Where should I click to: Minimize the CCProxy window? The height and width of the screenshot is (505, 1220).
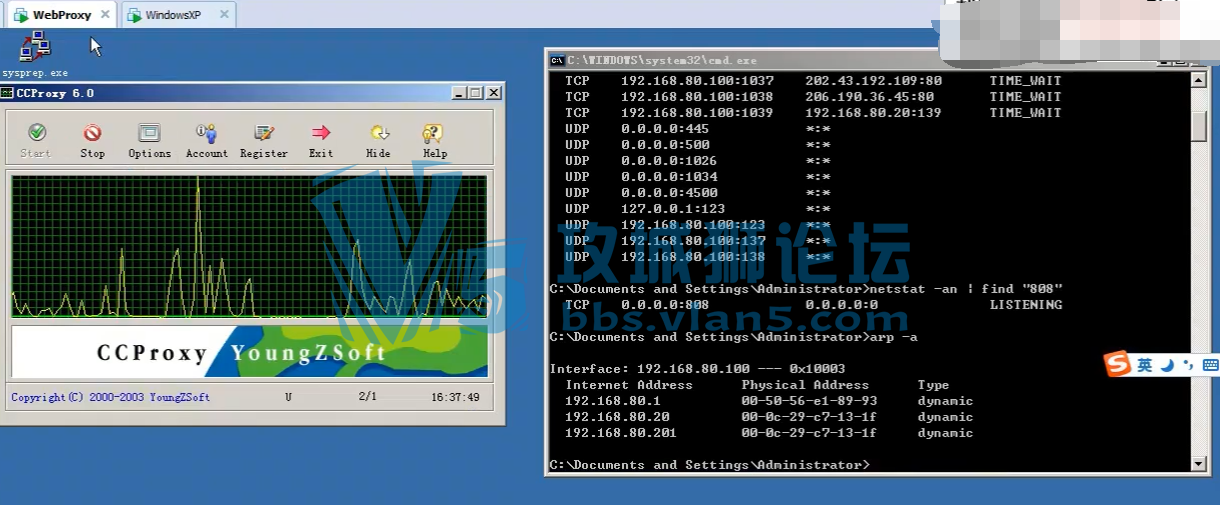[458, 93]
